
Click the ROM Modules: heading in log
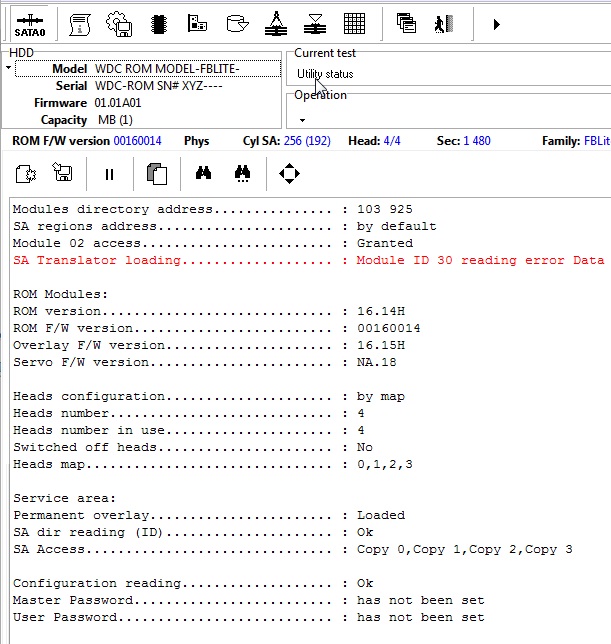60,294
